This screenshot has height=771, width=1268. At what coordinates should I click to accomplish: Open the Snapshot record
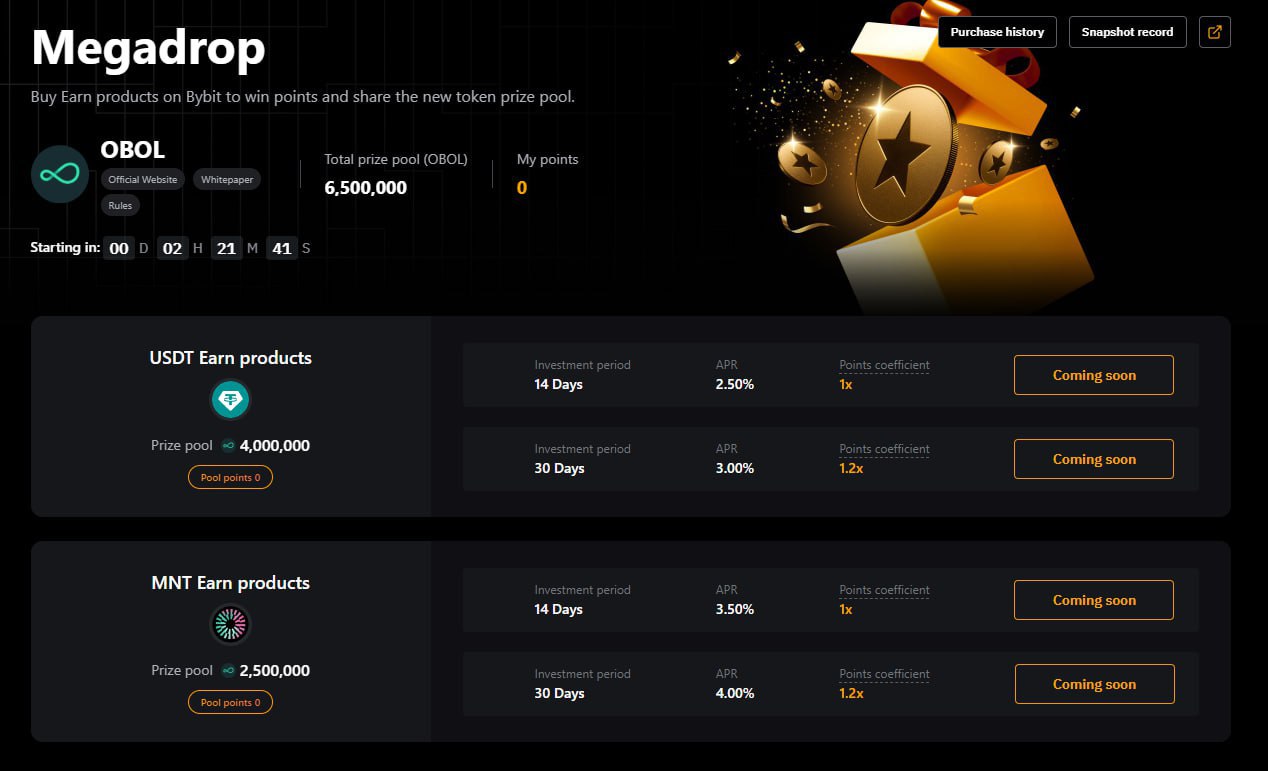tap(1127, 32)
